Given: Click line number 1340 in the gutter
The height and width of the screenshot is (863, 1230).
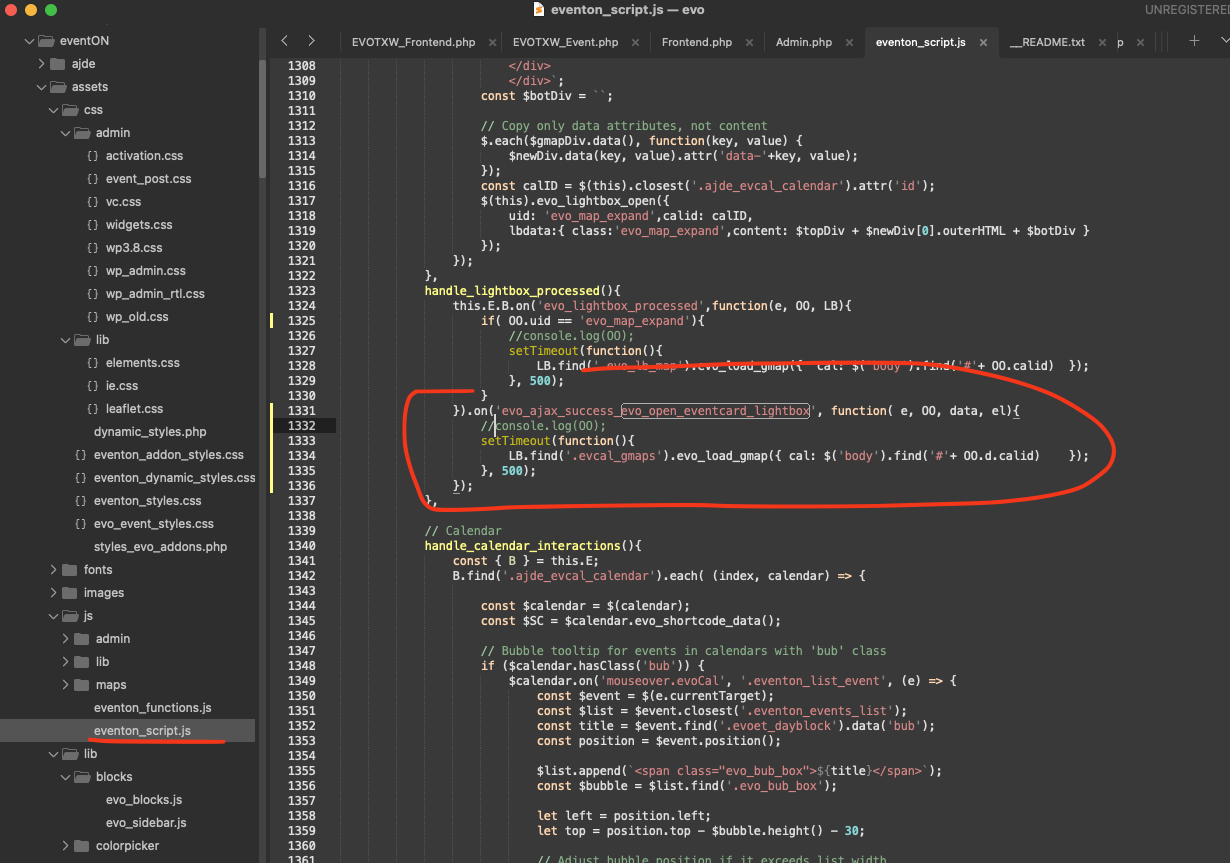Looking at the screenshot, I should pos(301,546).
